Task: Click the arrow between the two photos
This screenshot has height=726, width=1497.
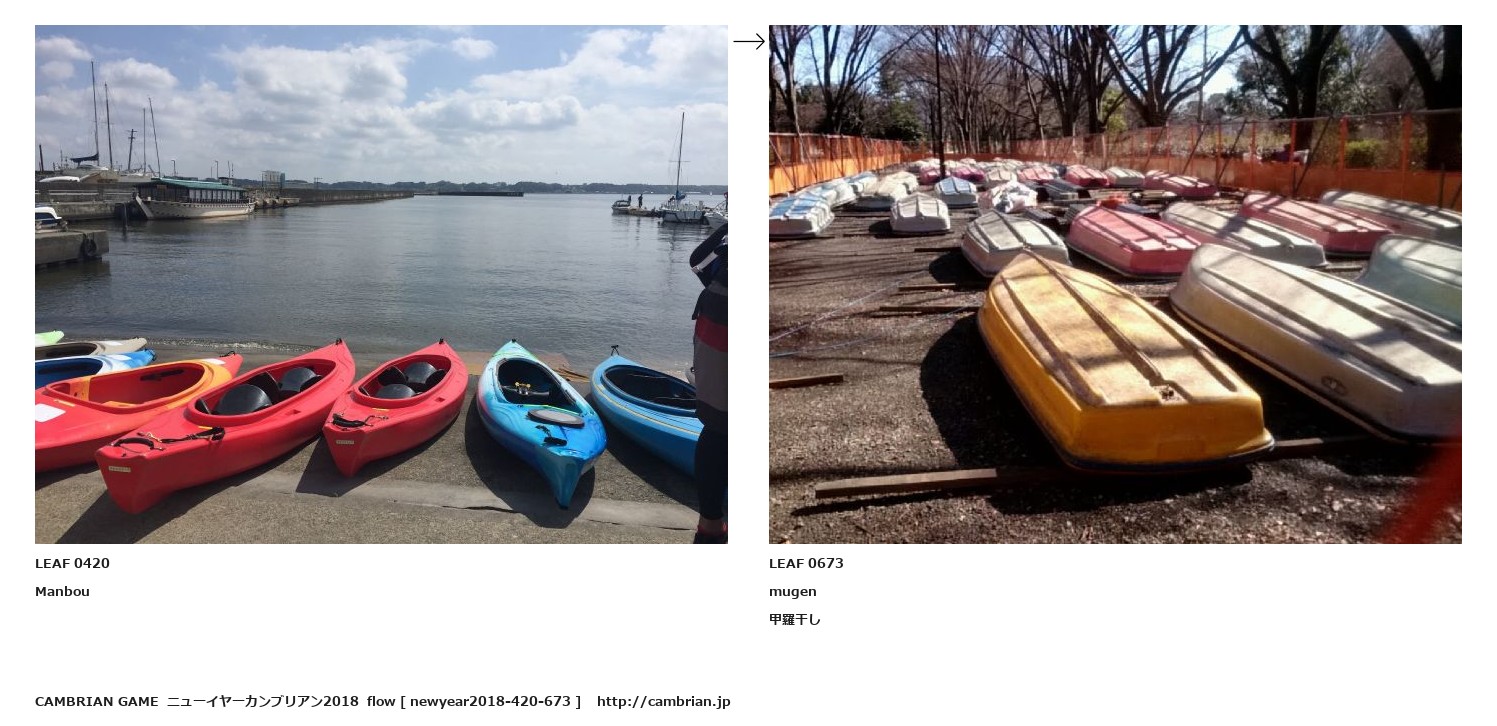Action: coord(749,41)
